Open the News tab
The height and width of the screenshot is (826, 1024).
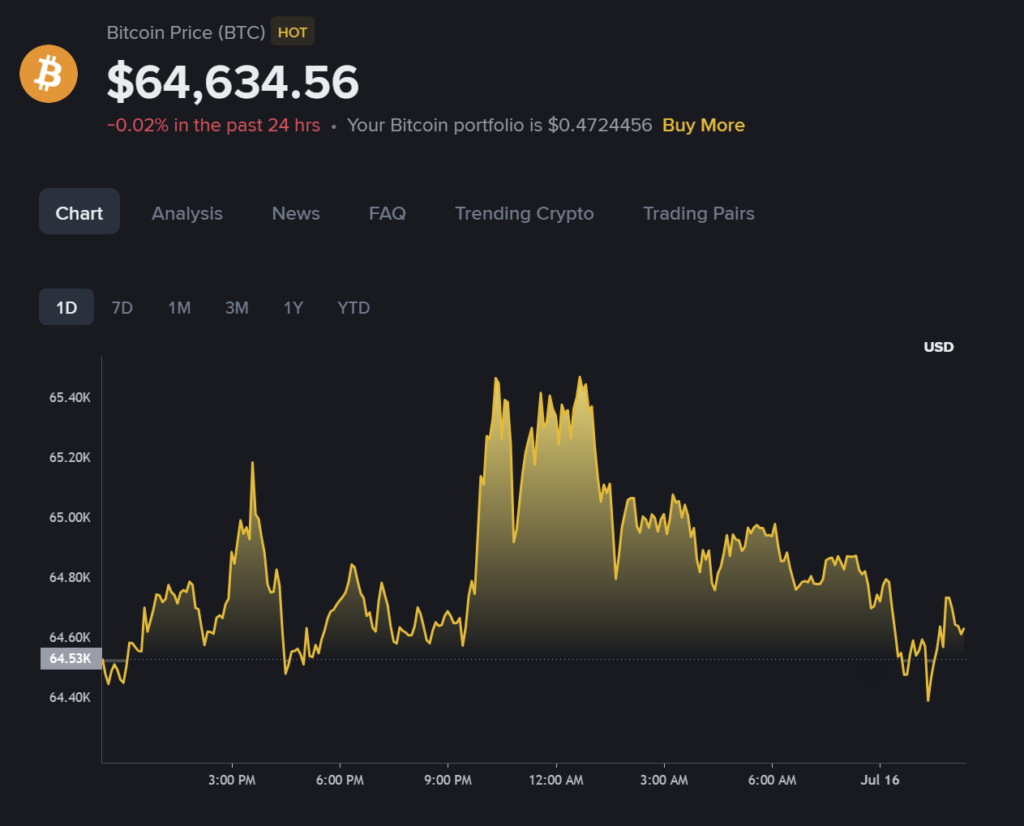point(296,214)
